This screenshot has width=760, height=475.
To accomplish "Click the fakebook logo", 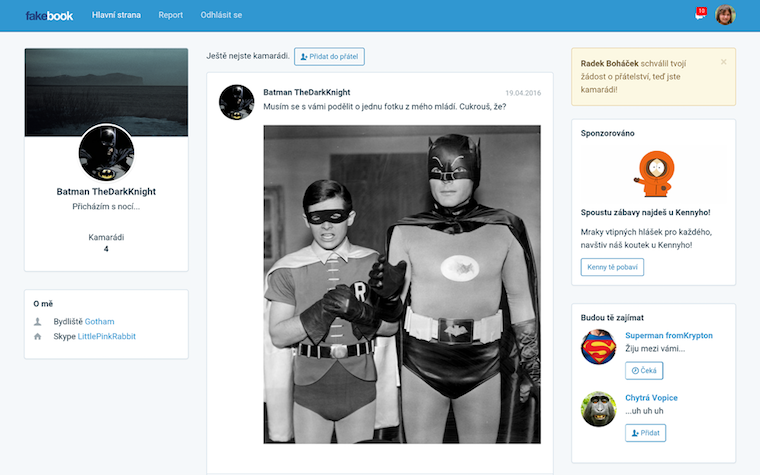I will (x=49, y=16).
